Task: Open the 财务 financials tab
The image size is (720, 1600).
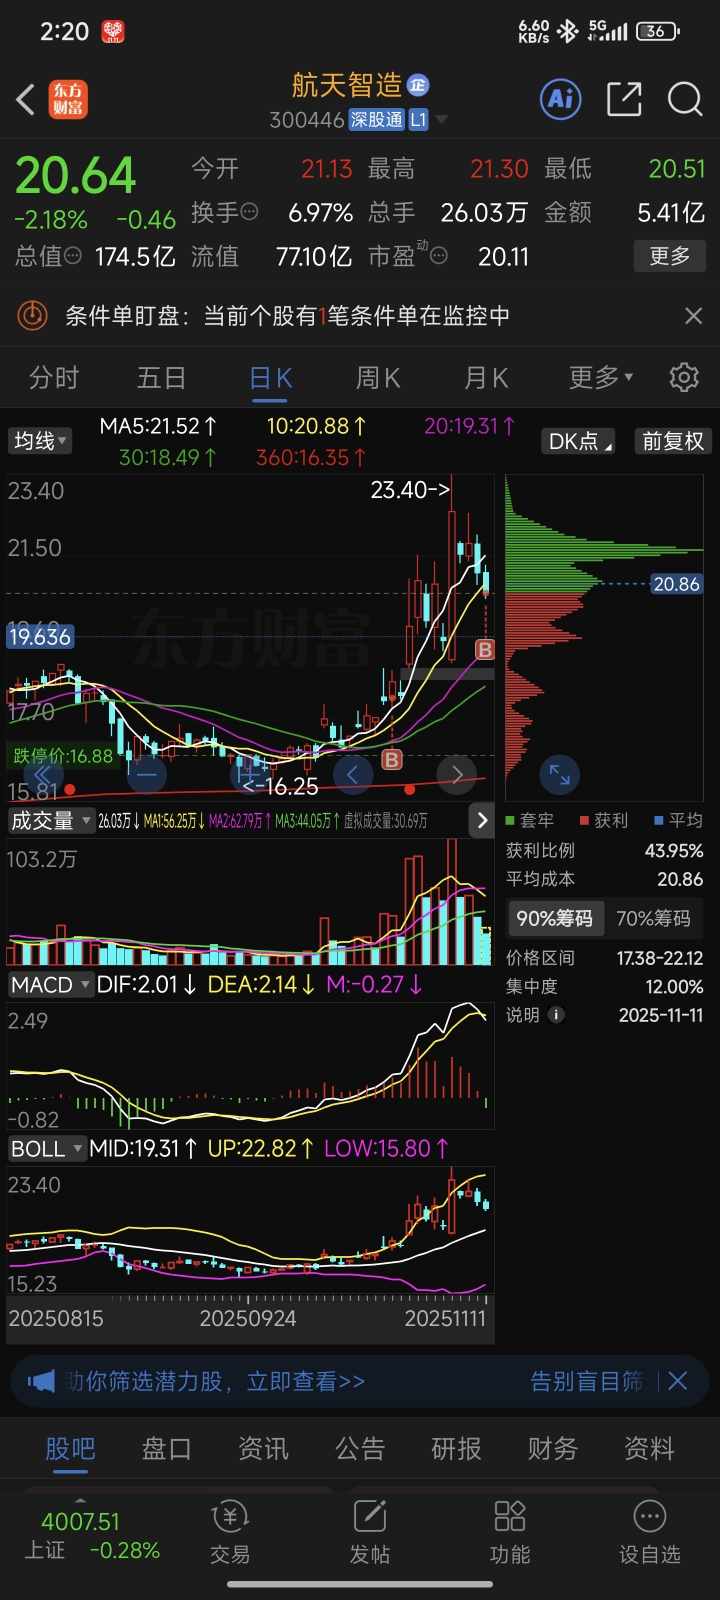Action: (x=553, y=1448)
